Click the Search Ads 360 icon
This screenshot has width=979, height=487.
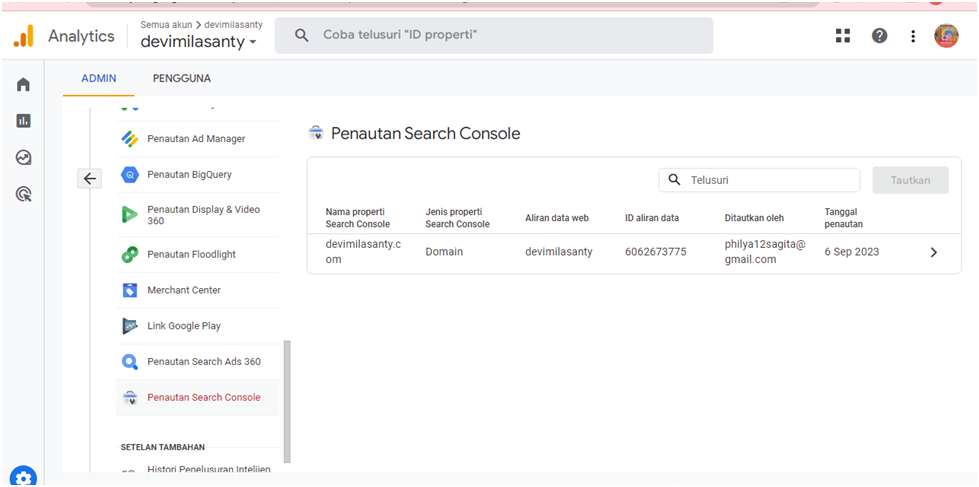130,362
